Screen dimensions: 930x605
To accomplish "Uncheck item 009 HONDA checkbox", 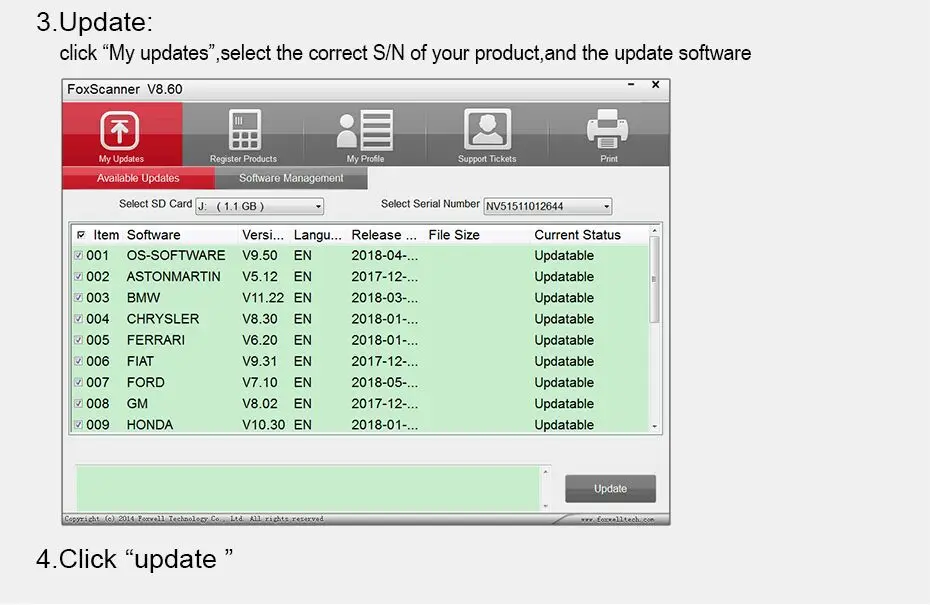I will pos(78,425).
